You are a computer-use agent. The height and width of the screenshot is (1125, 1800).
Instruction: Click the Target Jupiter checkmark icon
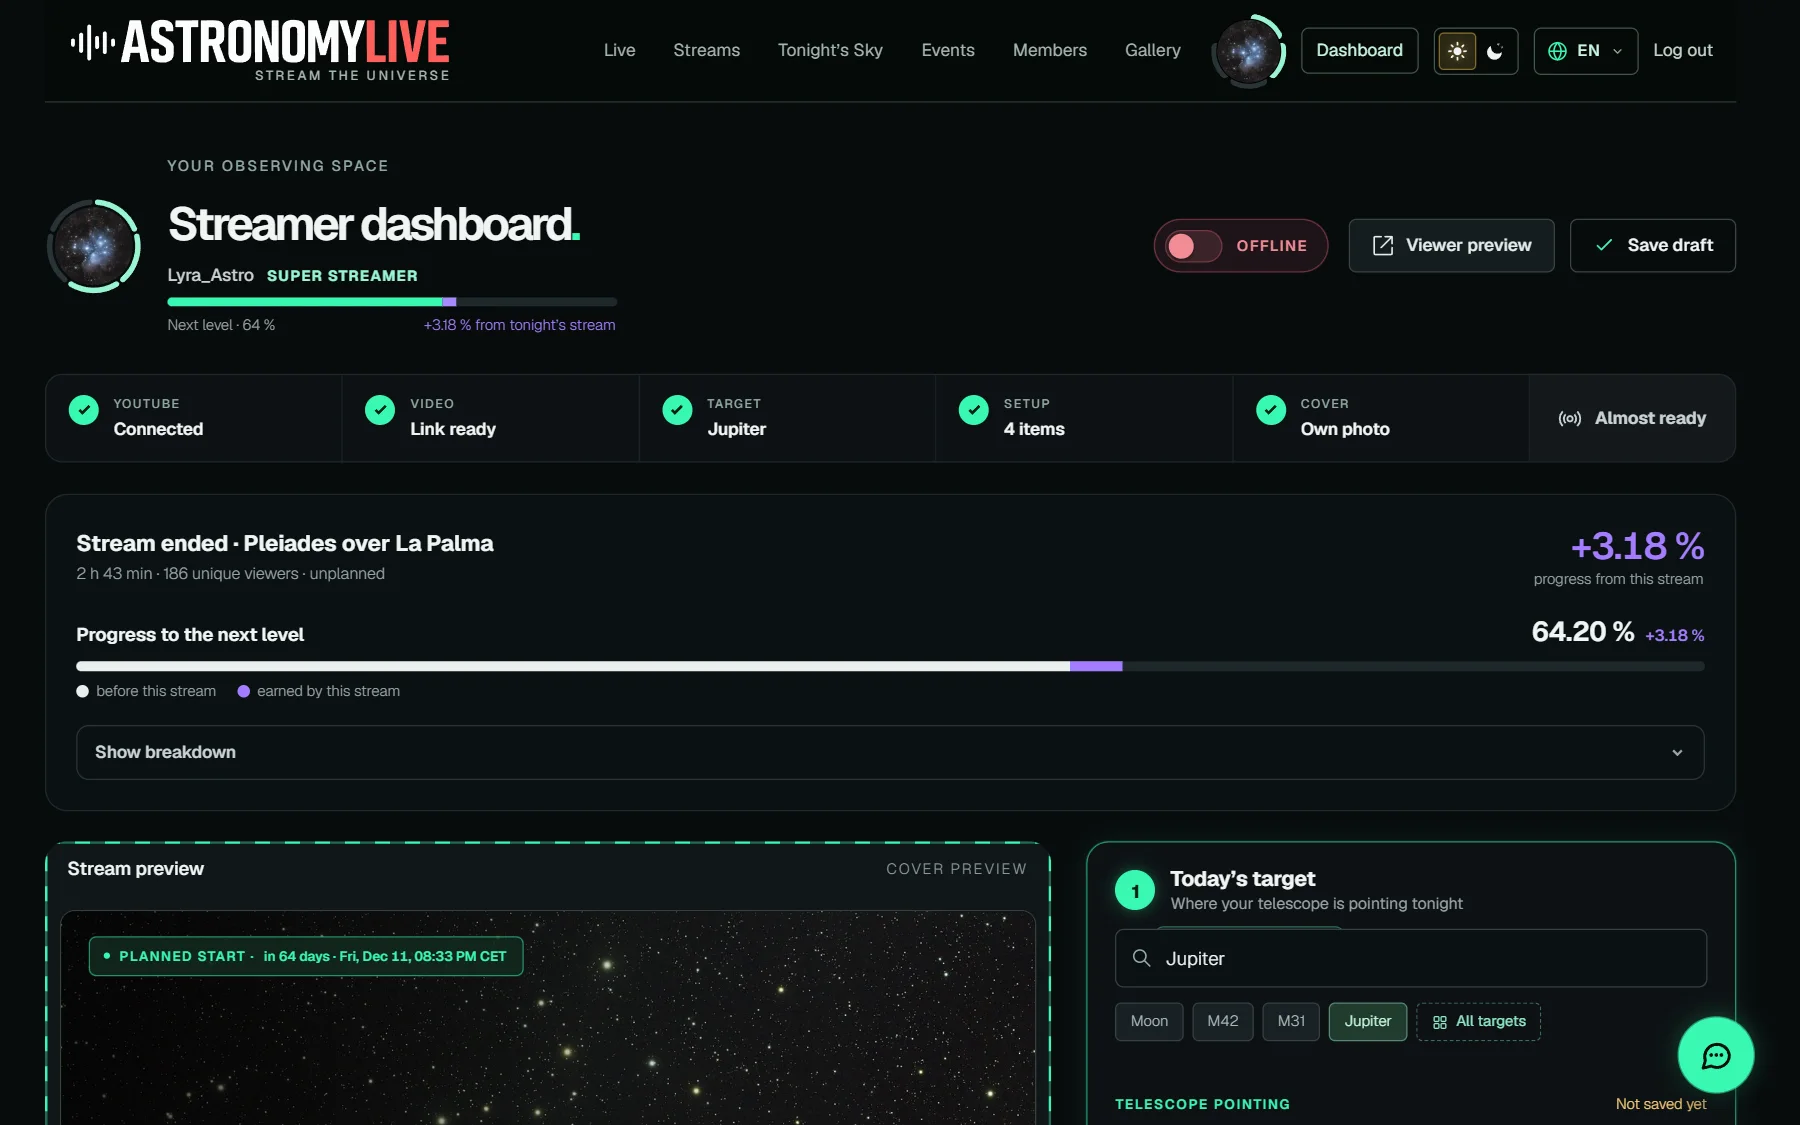677,410
